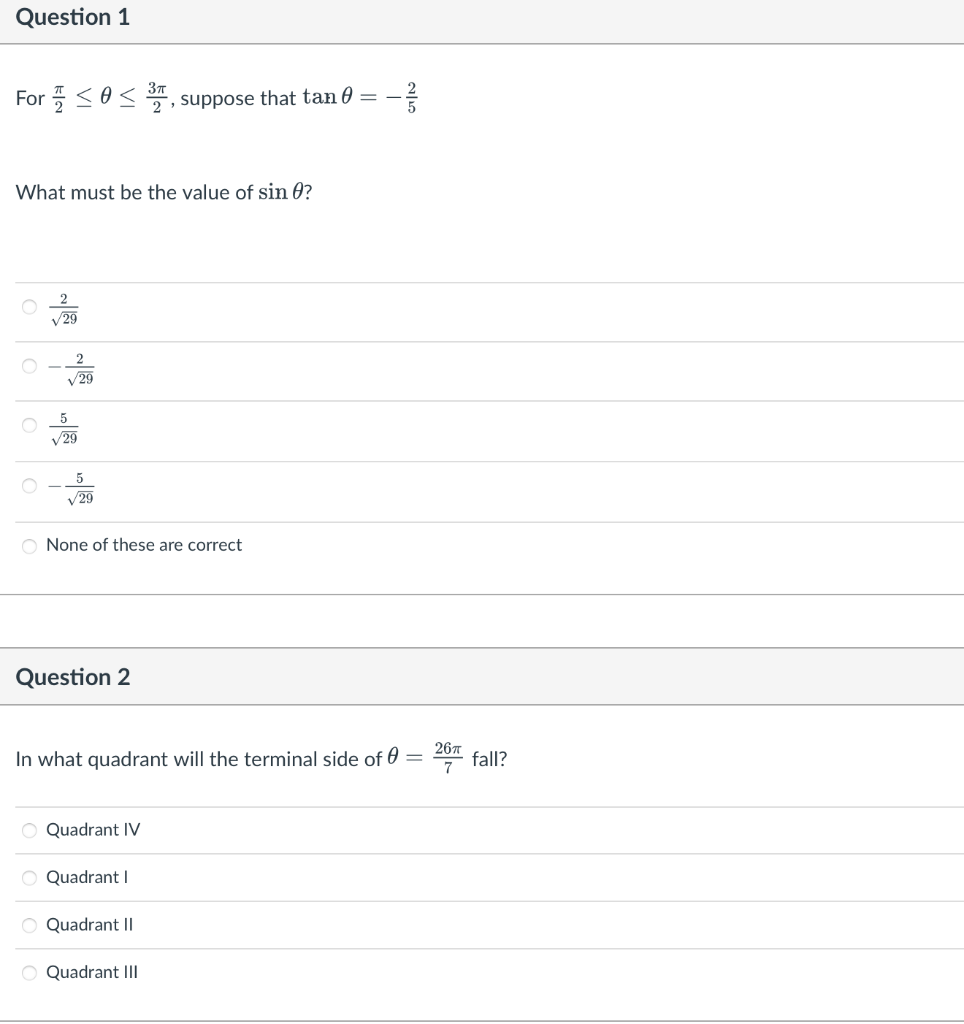Click the Quadrant IV label text
This screenshot has height=1024, width=964.
point(93,830)
